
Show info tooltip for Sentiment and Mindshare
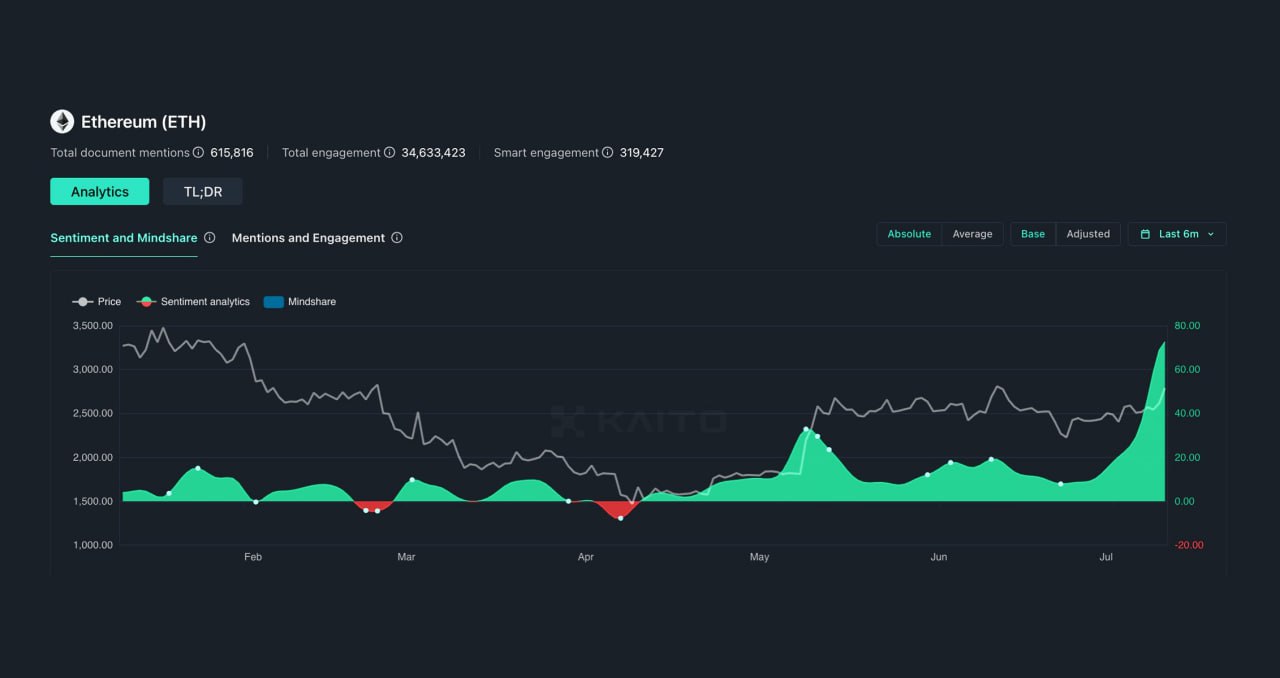point(209,238)
